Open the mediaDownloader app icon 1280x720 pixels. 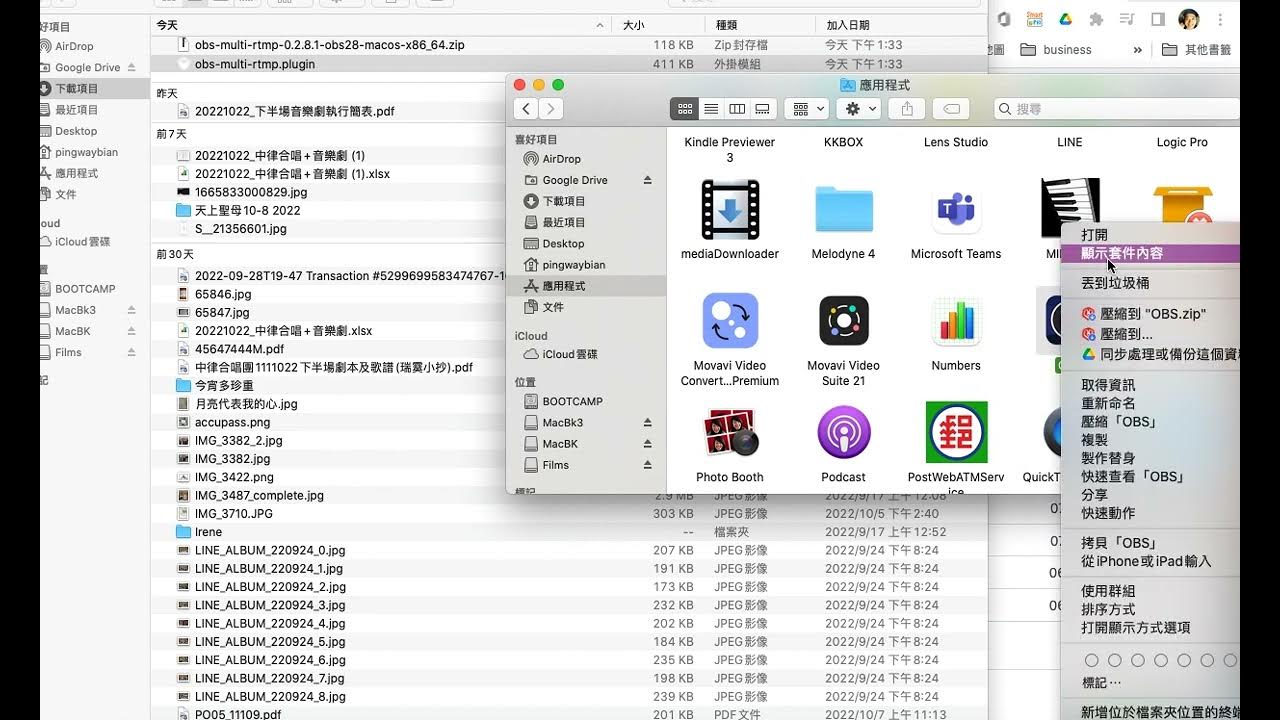tap(730, 209)
